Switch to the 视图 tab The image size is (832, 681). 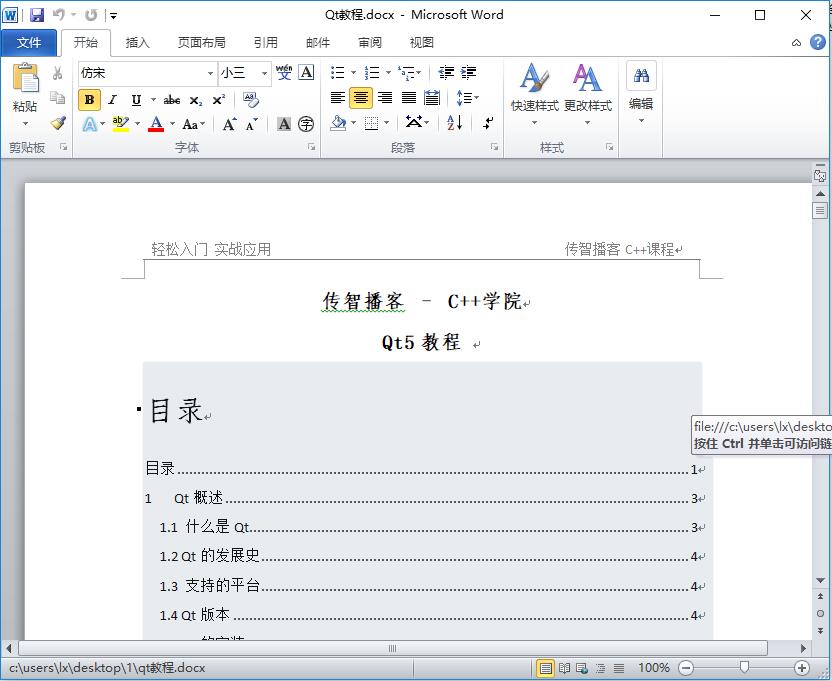tap(422, 42)
